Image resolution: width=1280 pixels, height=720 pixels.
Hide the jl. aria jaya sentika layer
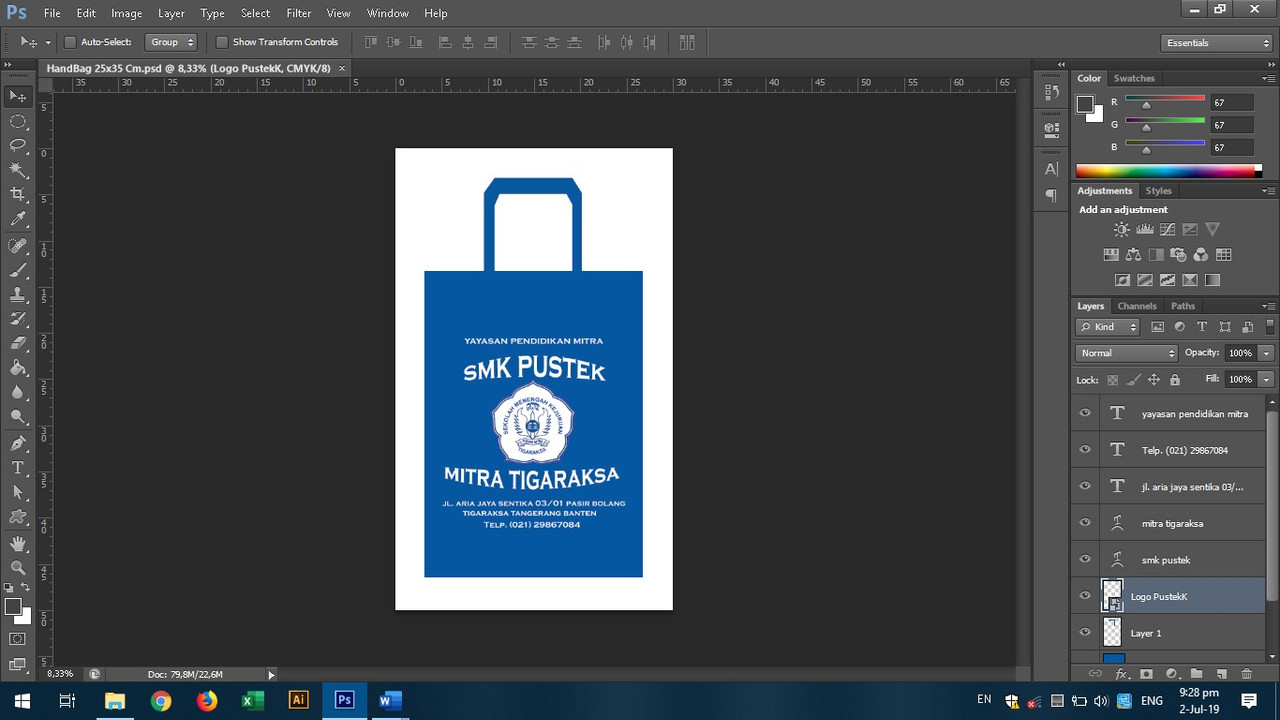[x=1085, y=486]
